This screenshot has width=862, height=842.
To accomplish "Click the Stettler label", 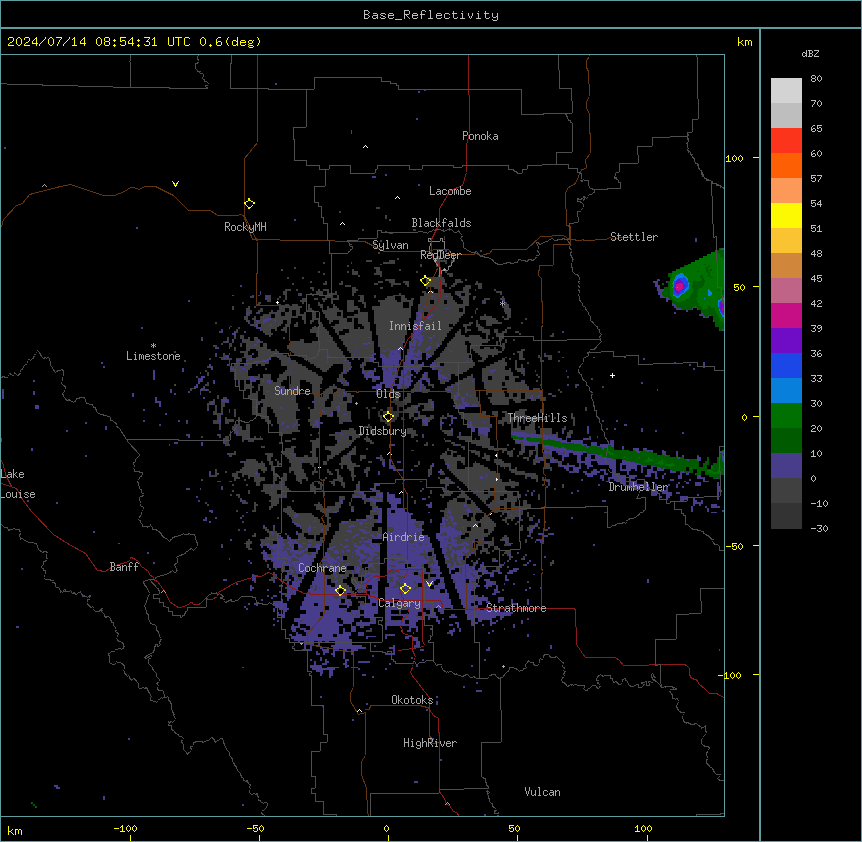I will (633, 237).
